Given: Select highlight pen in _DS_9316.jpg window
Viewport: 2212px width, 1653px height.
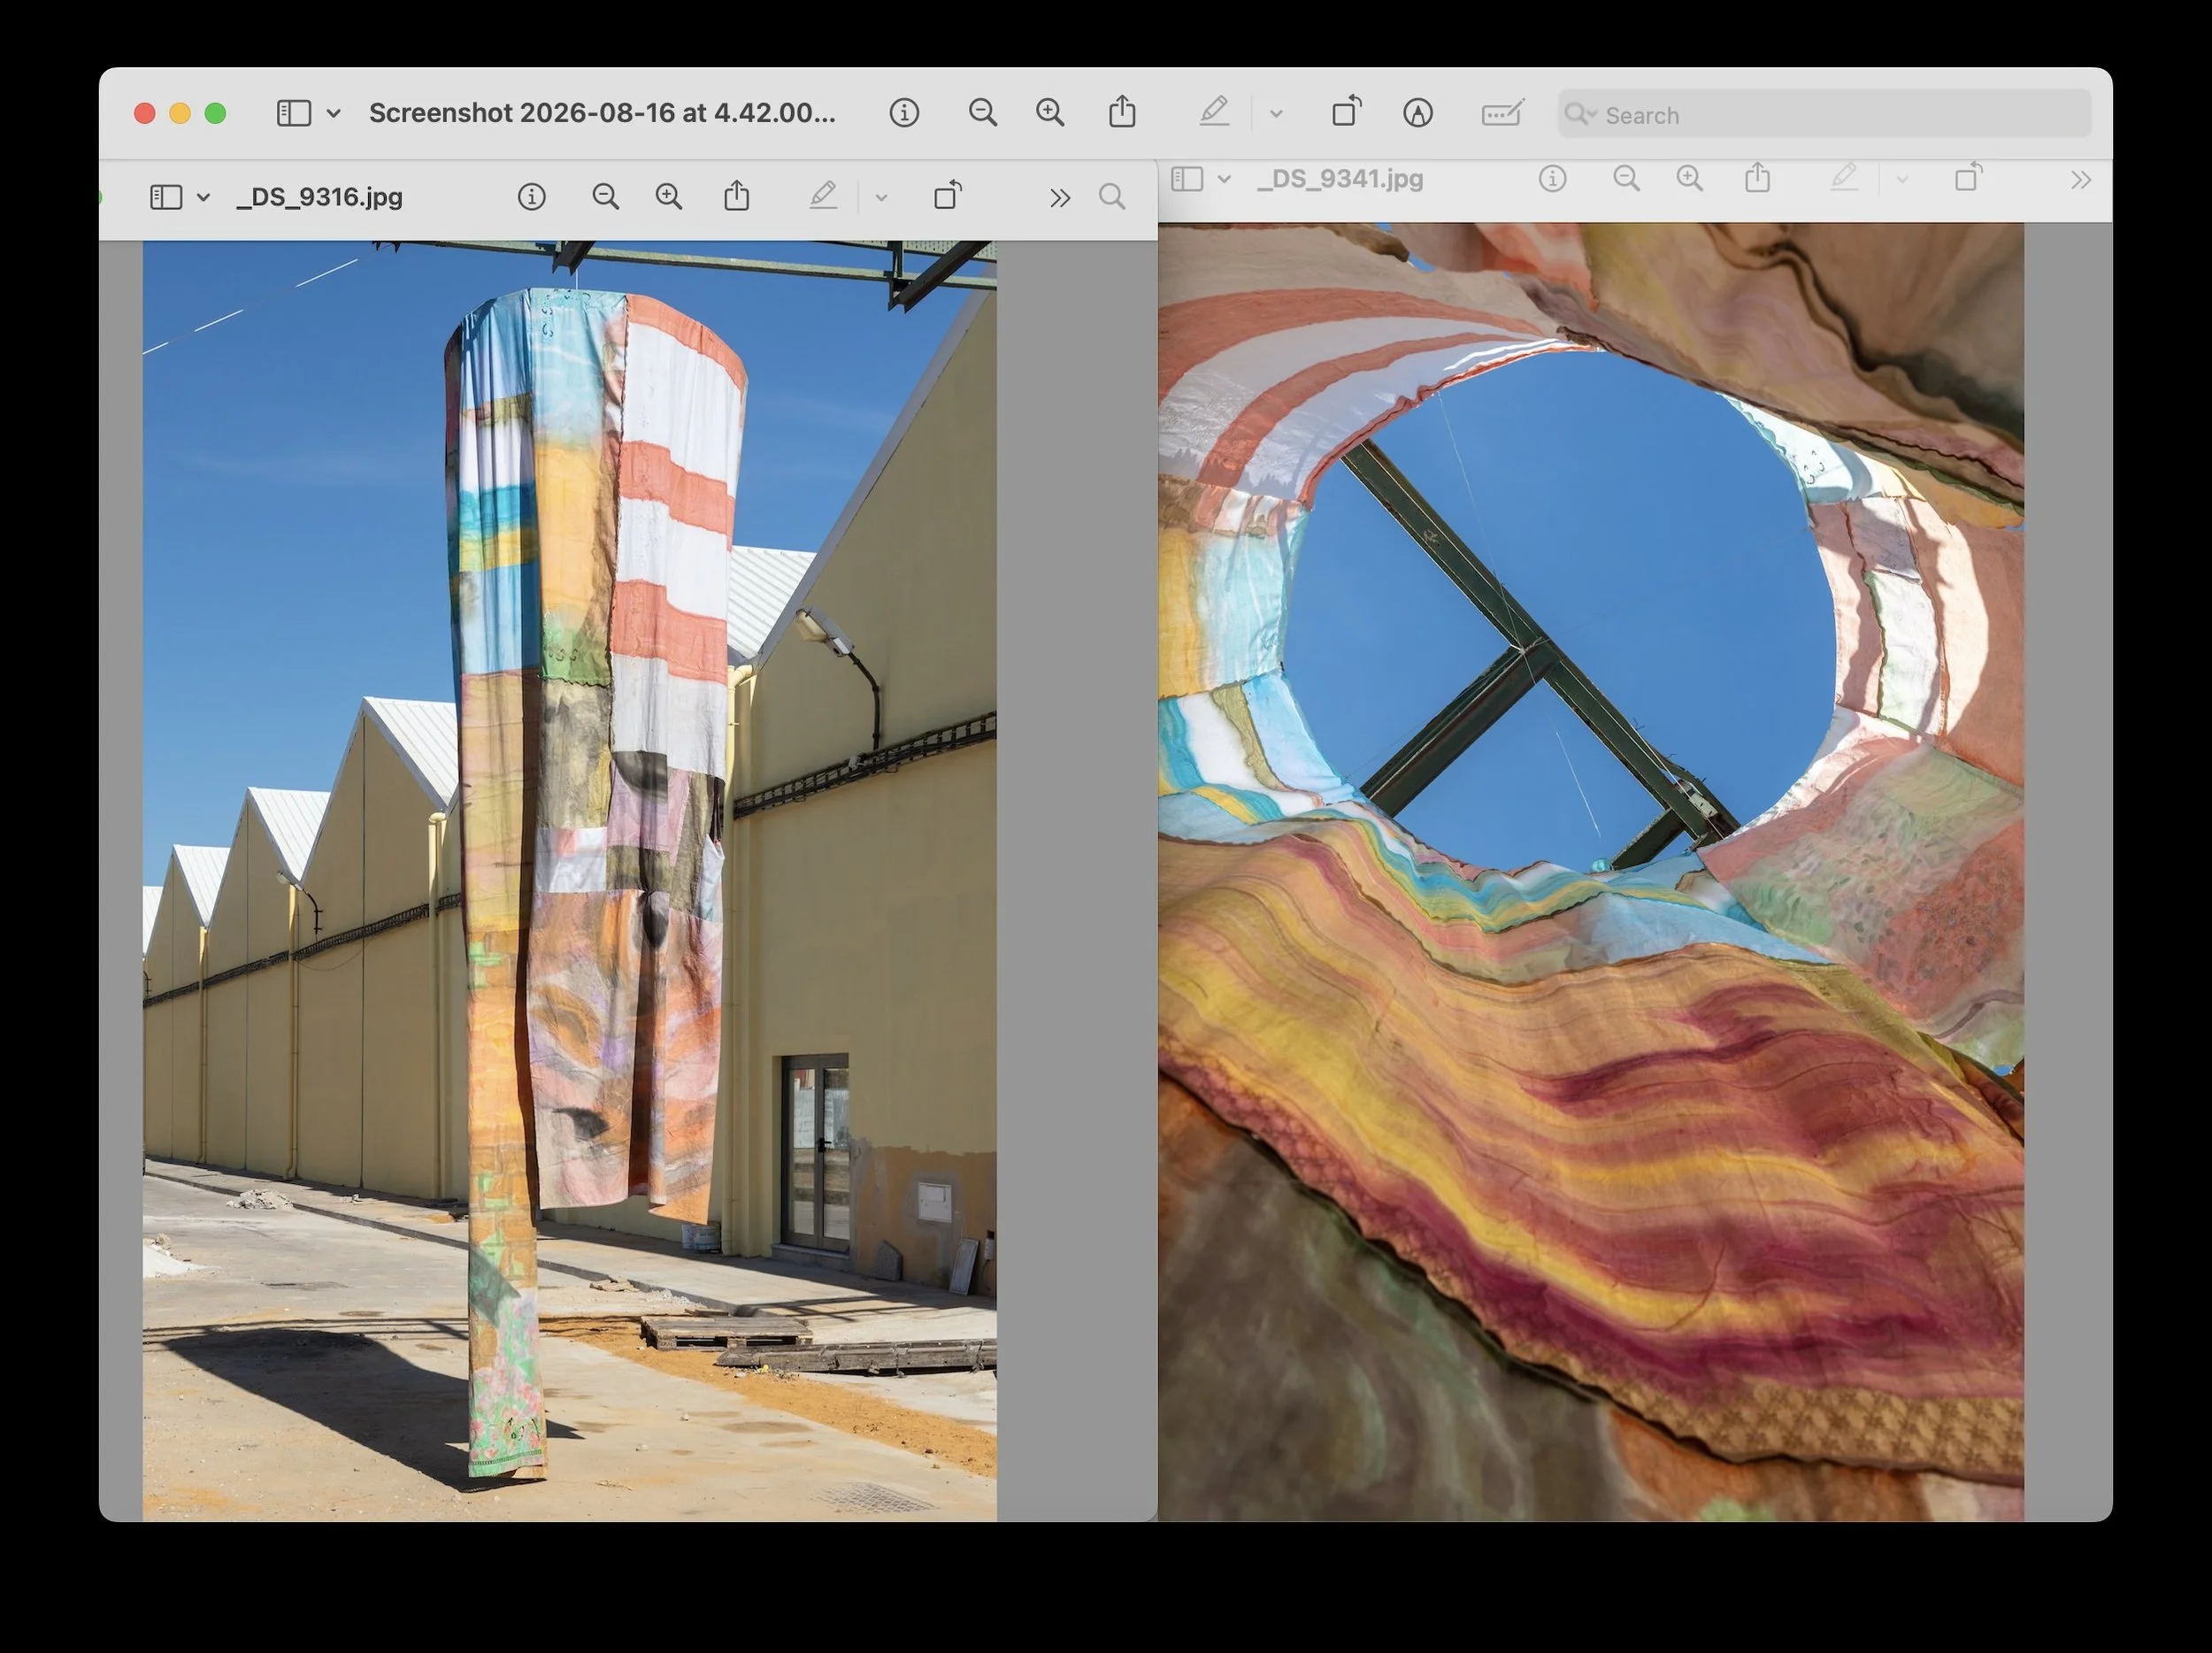Looking at the screenshot, I should [x=823, y=195].
